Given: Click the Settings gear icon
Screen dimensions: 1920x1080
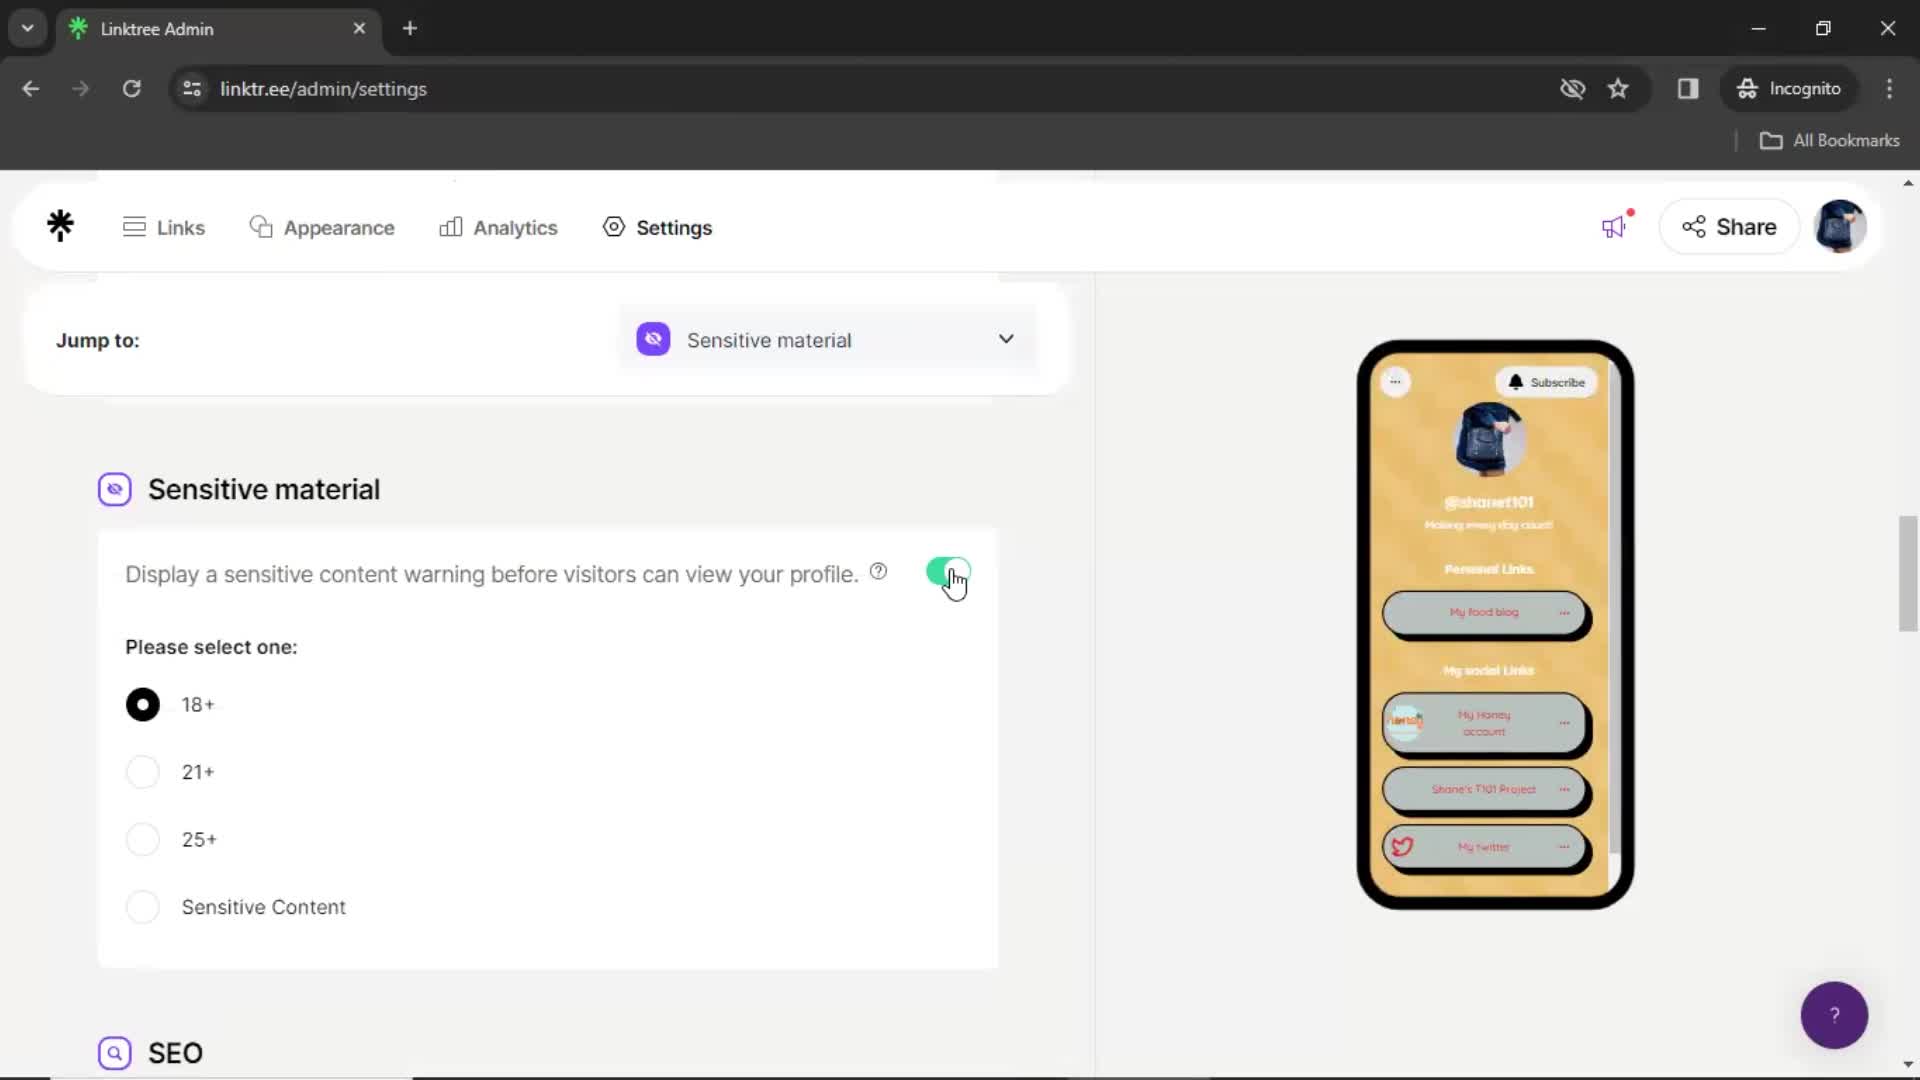Looking at the screenshot, I should coord(613,227).
